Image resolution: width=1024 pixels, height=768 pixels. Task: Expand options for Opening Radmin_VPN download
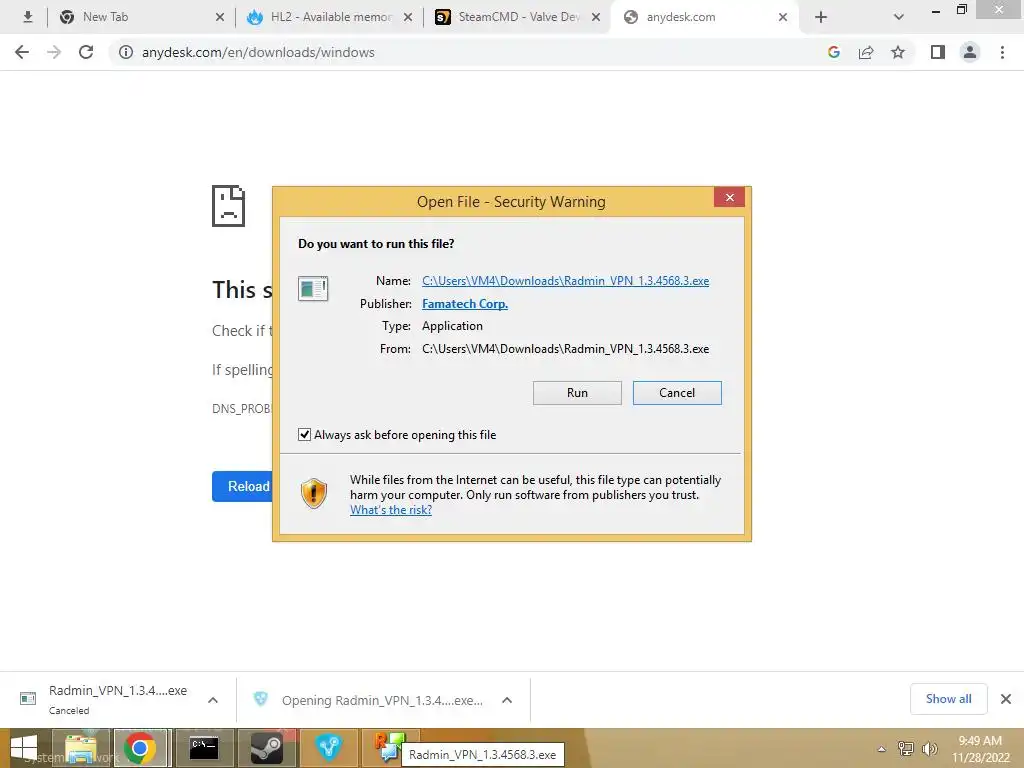(x=507, y=700)
